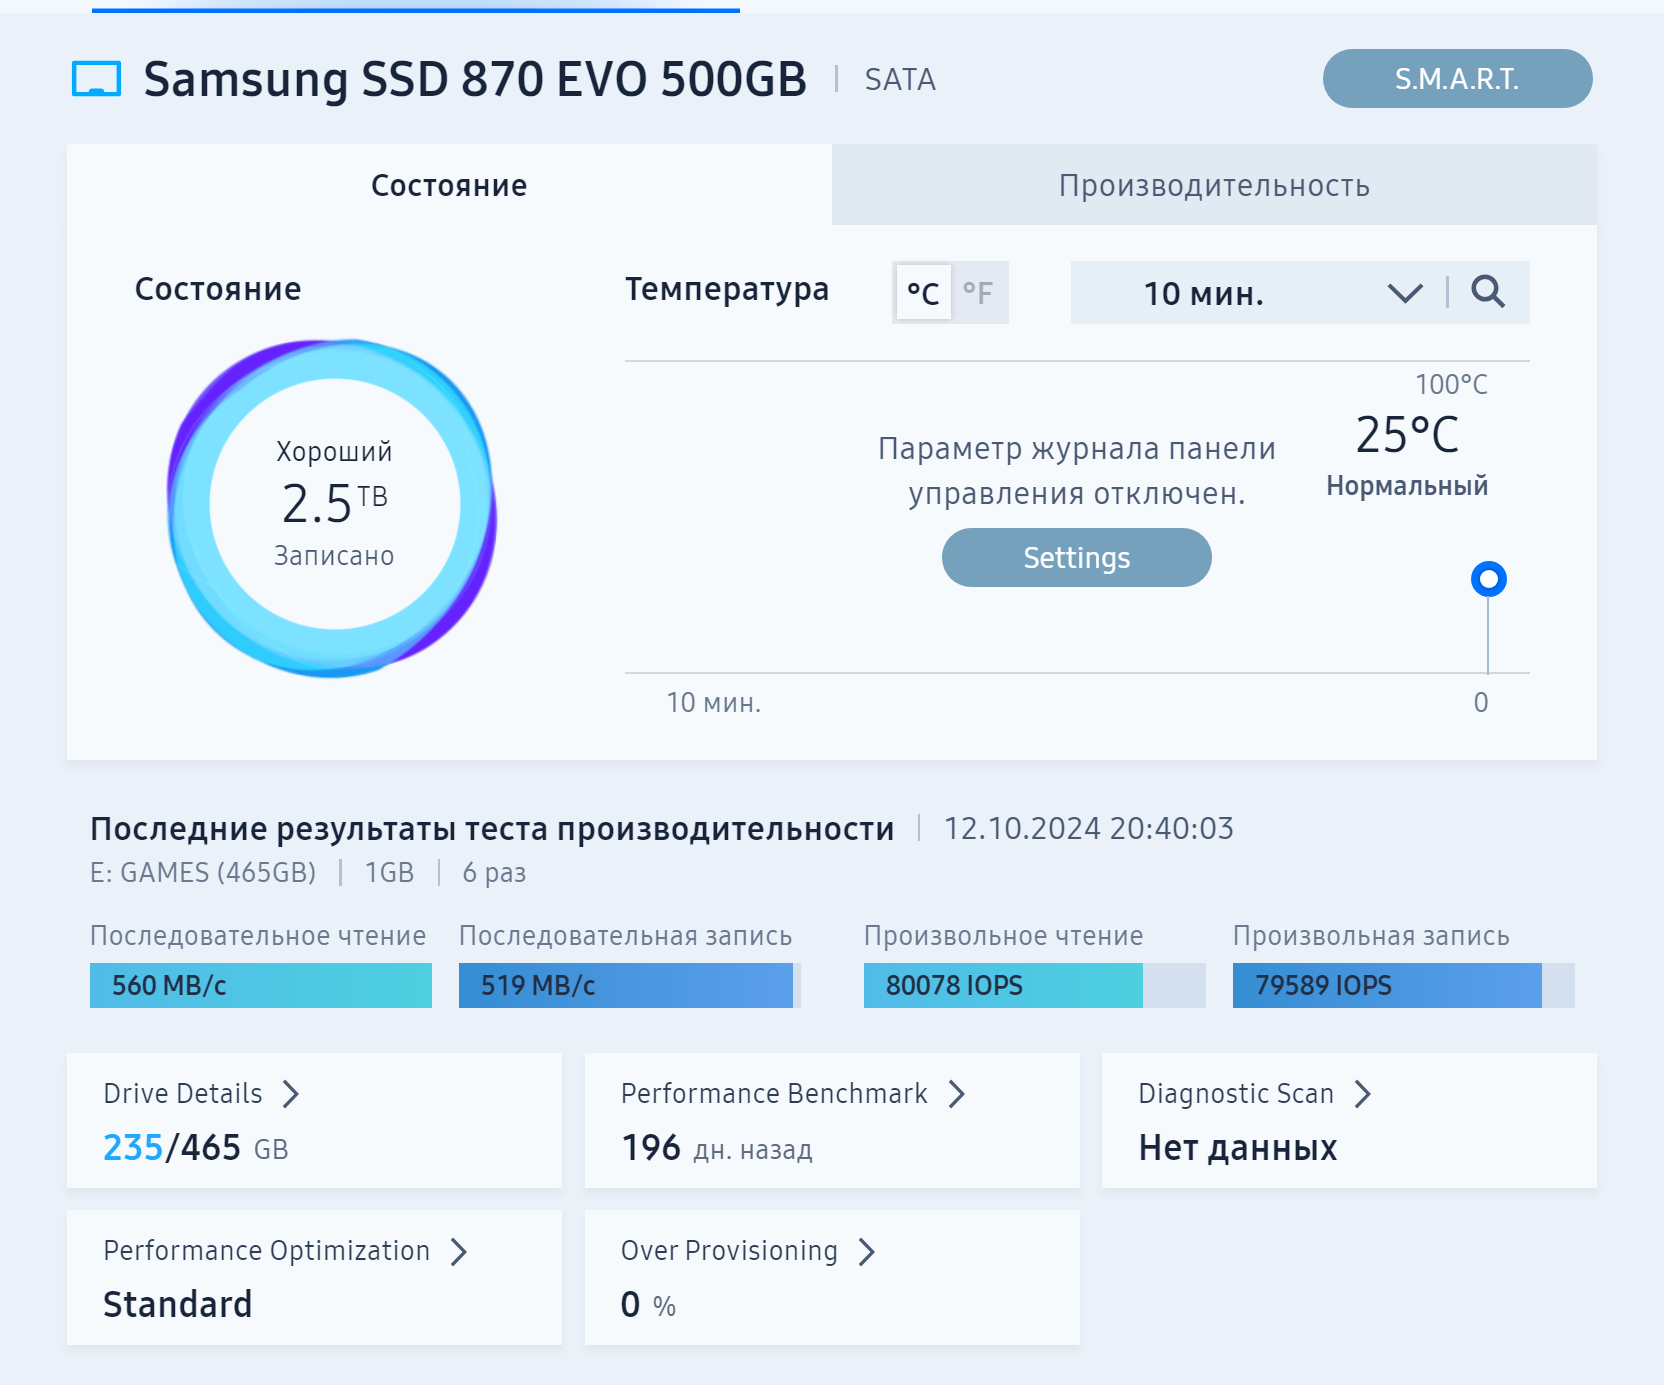Click the drive health ring showing 2.5 TB
The image size is (1664, 1385).
point(334,506)
